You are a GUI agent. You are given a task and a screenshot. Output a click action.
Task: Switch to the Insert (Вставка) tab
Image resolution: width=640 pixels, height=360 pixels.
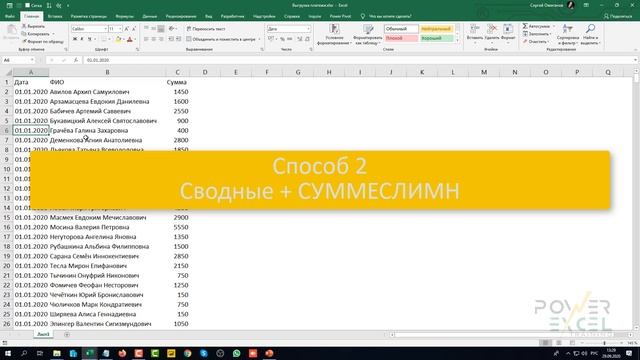tap(55, 16)
